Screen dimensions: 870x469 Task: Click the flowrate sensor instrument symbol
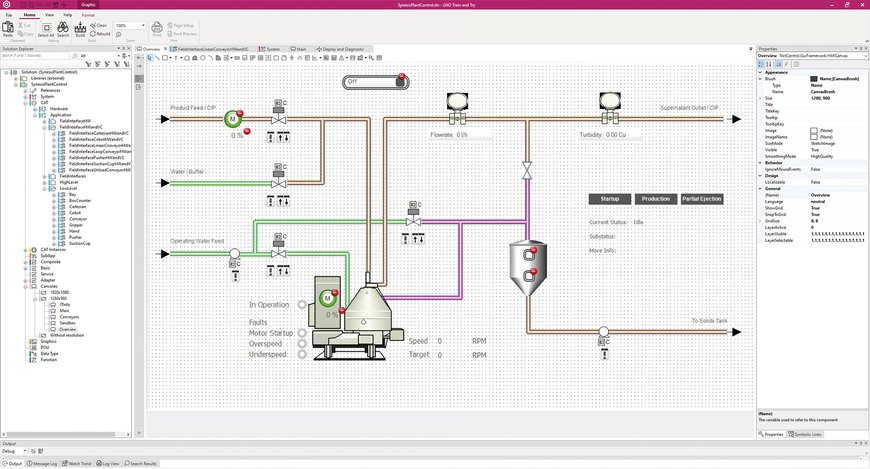click(457, 107)
